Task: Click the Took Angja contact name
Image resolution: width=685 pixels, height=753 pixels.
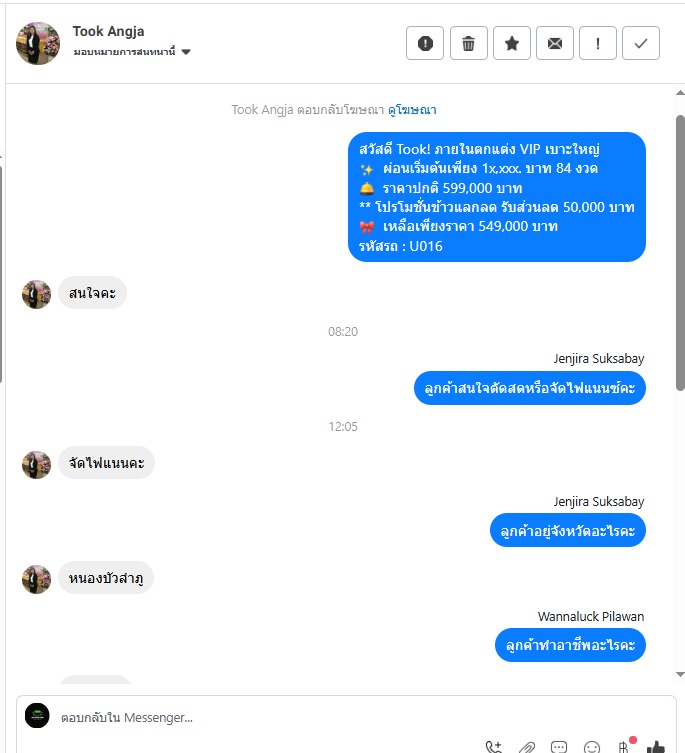Action: coord(108,32)
